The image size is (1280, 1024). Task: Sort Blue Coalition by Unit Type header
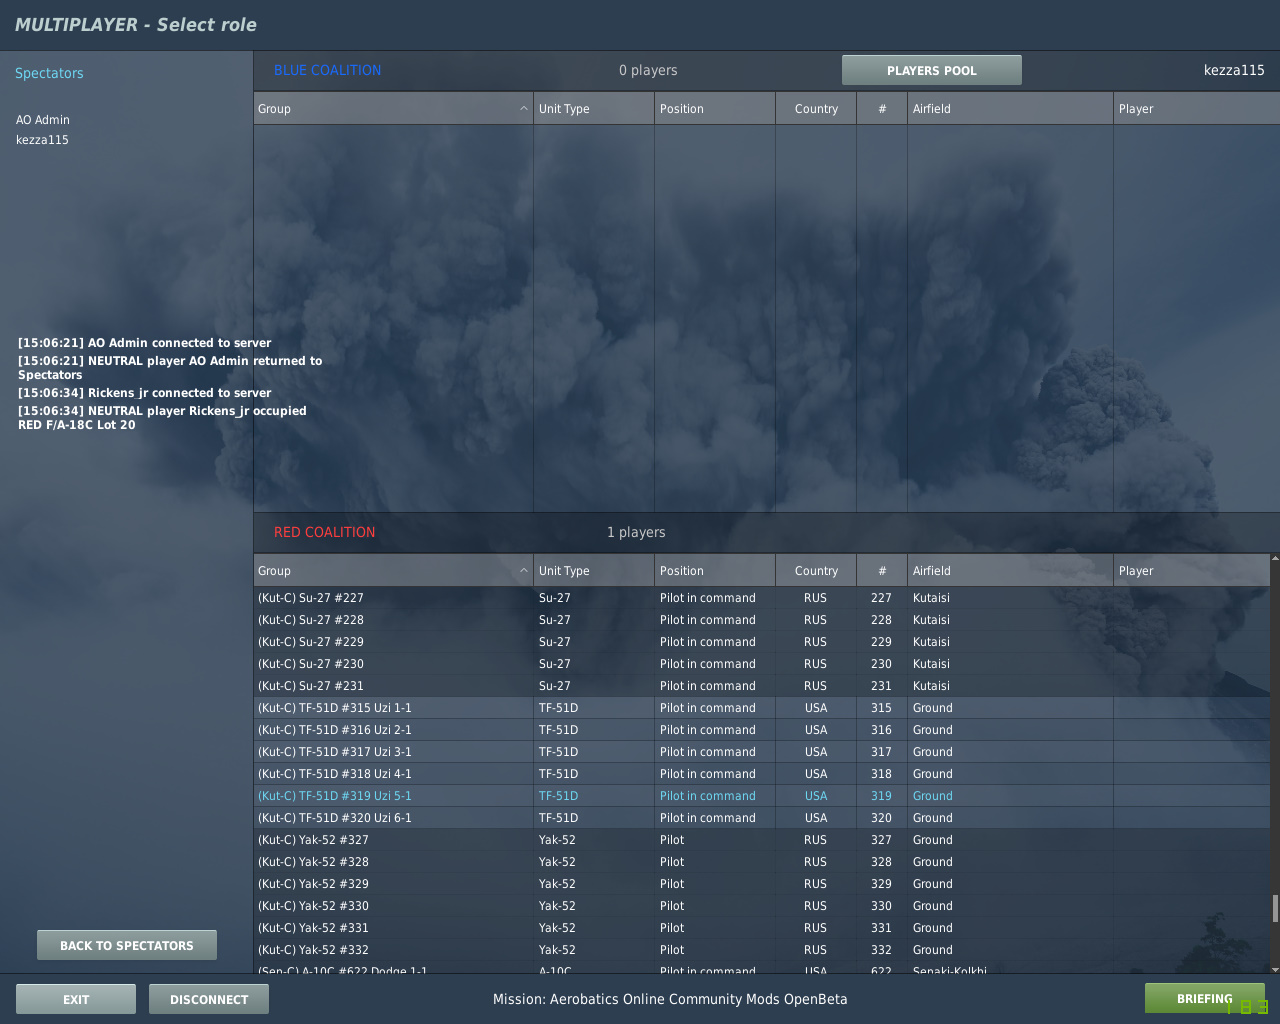pyautogui.click(x=594, y=109)
